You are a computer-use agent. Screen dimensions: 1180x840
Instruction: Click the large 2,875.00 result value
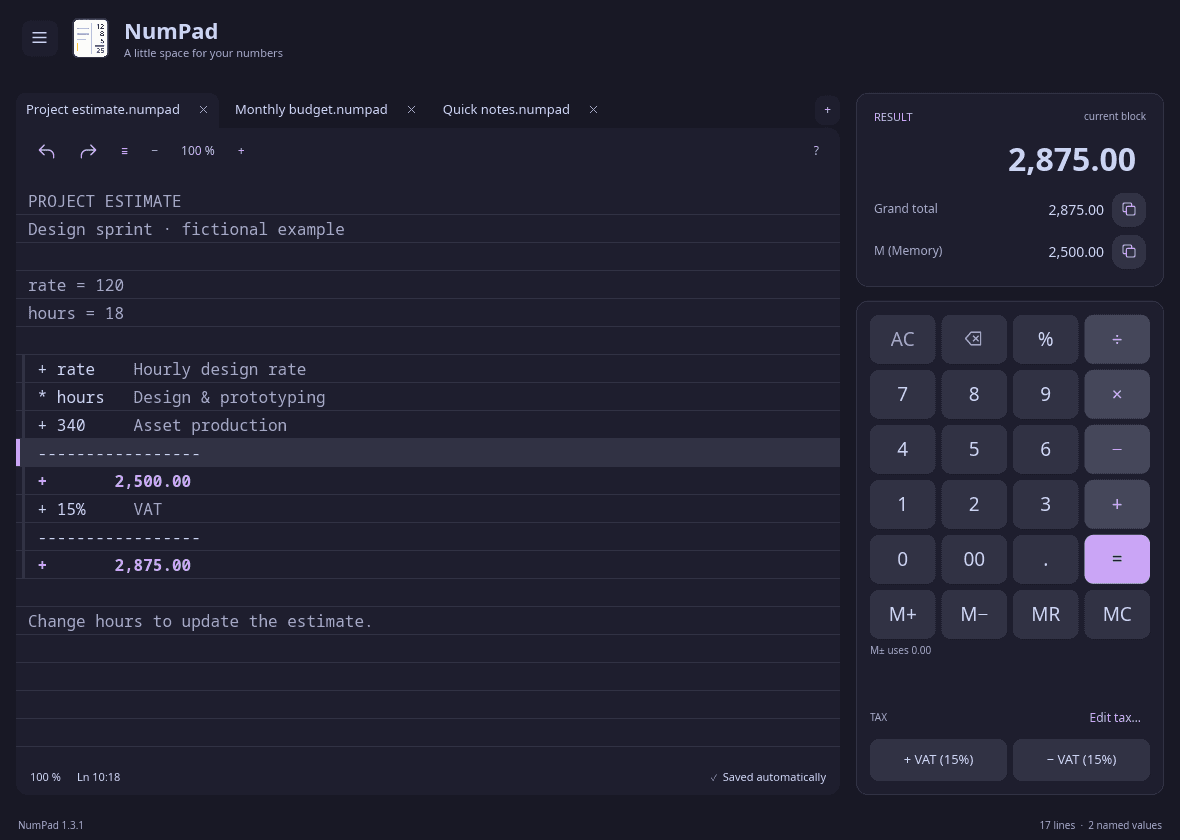click(1072, 160)
